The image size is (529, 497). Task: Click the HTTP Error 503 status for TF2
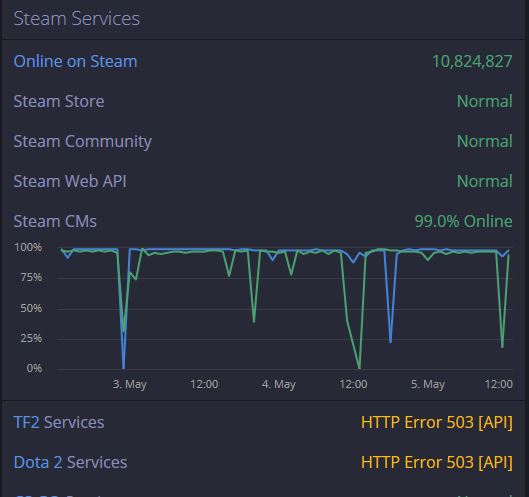click(437, 422)
